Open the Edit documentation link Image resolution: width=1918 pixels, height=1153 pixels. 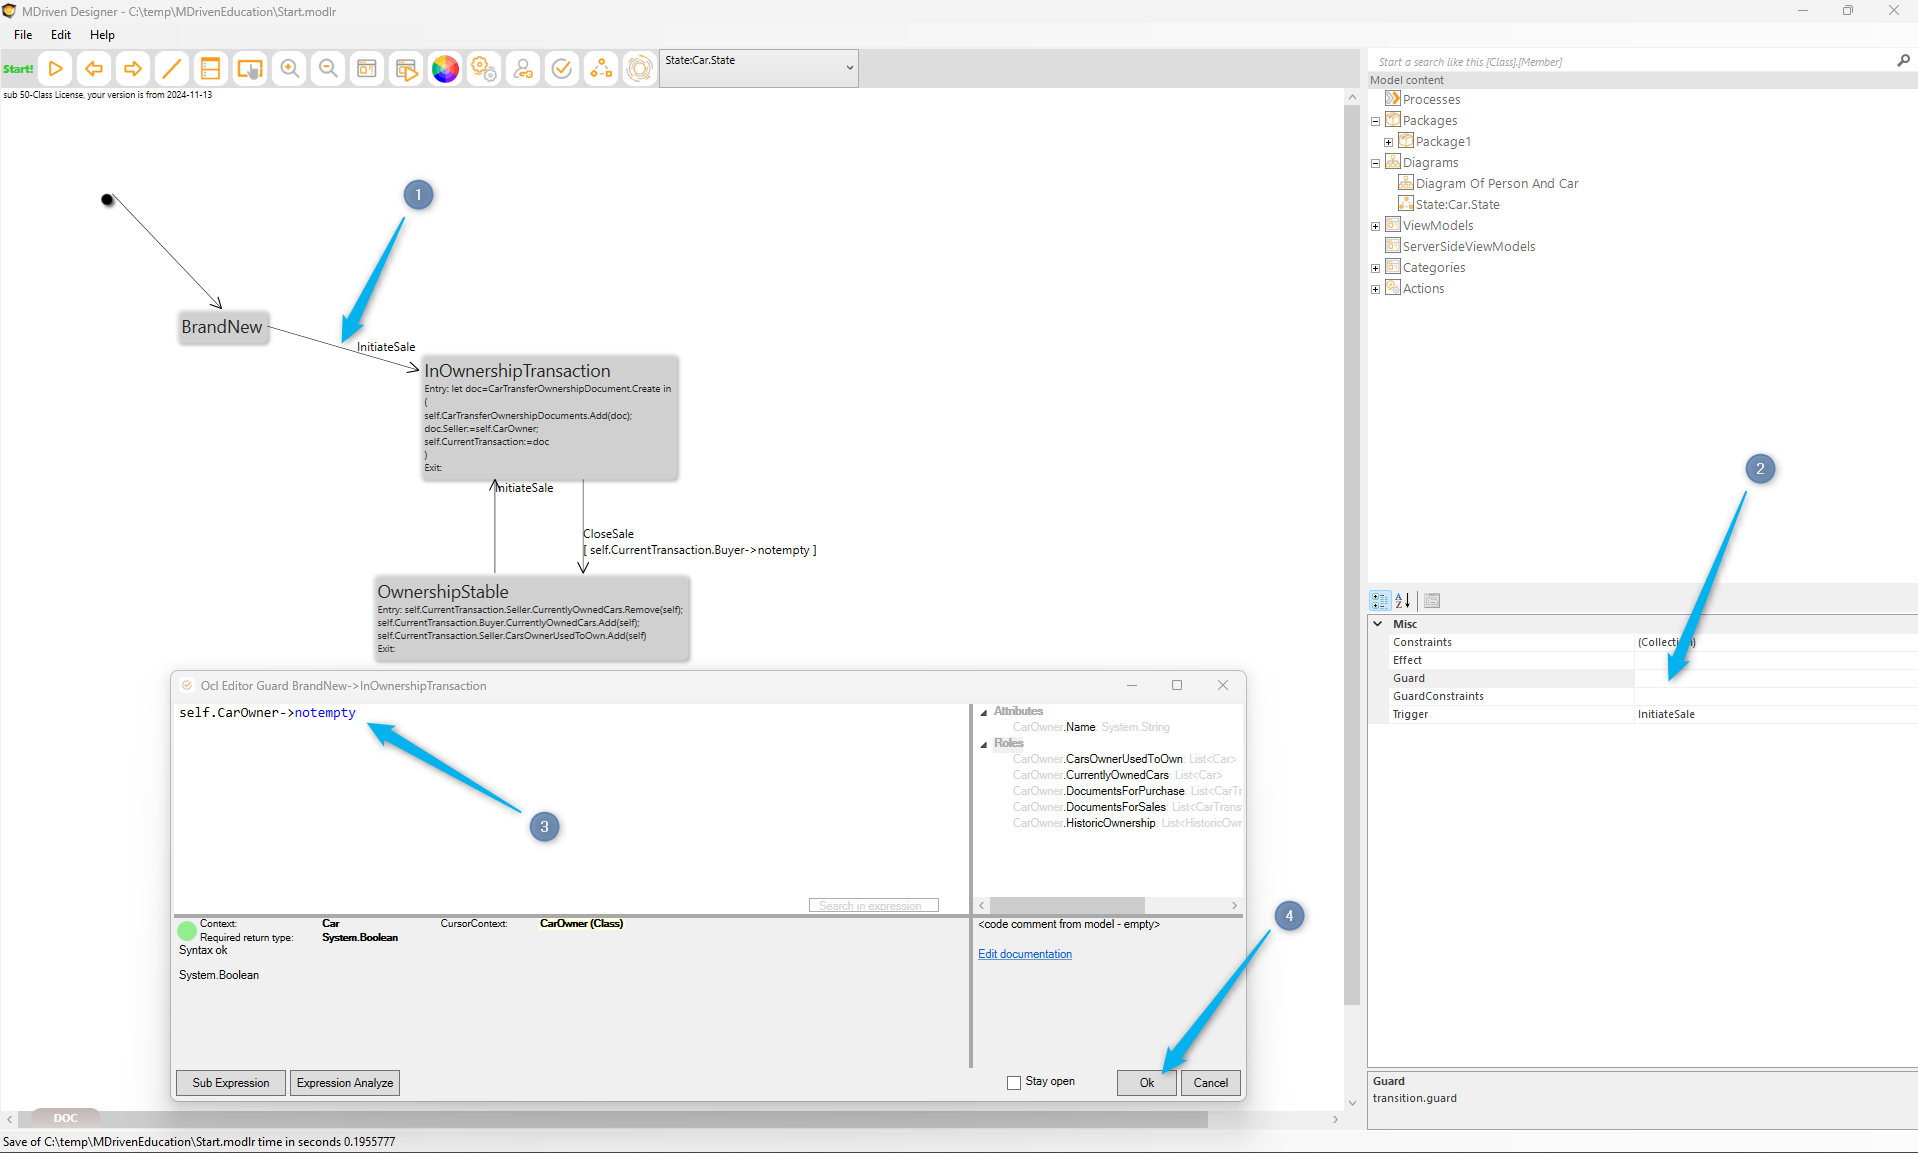(1025, 954)
